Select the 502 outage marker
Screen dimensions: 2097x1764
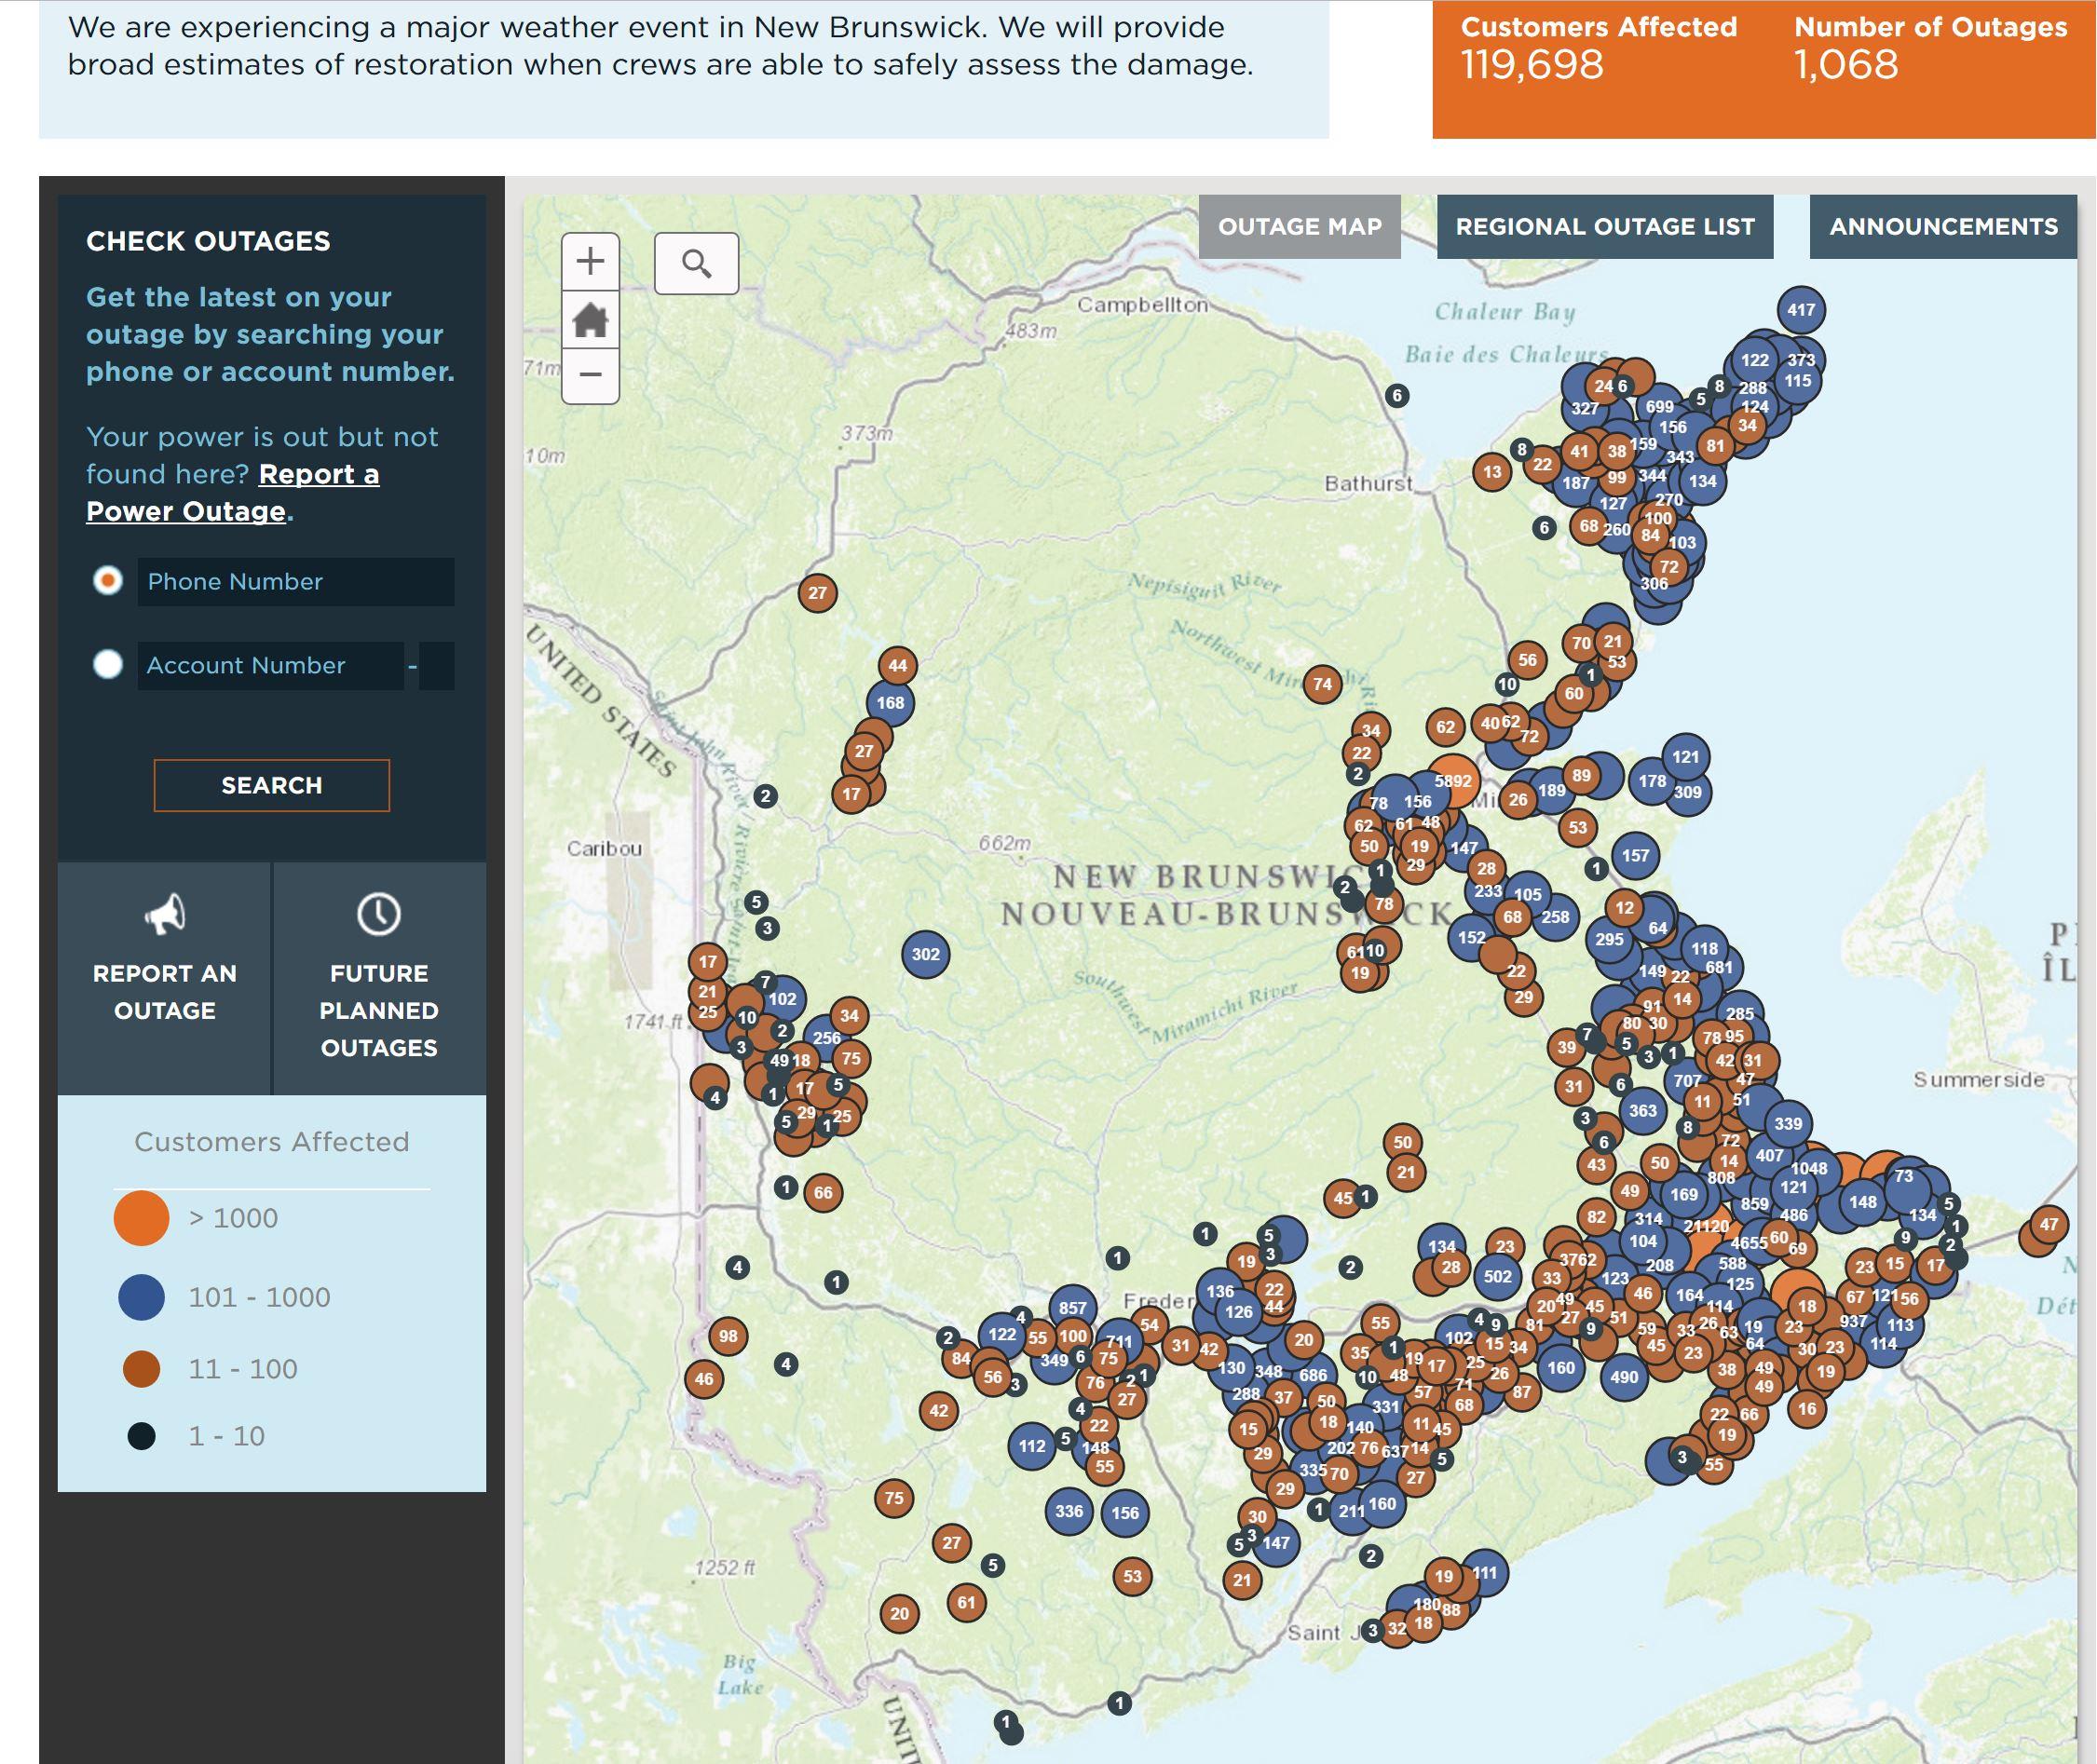pos(1497,1276)
